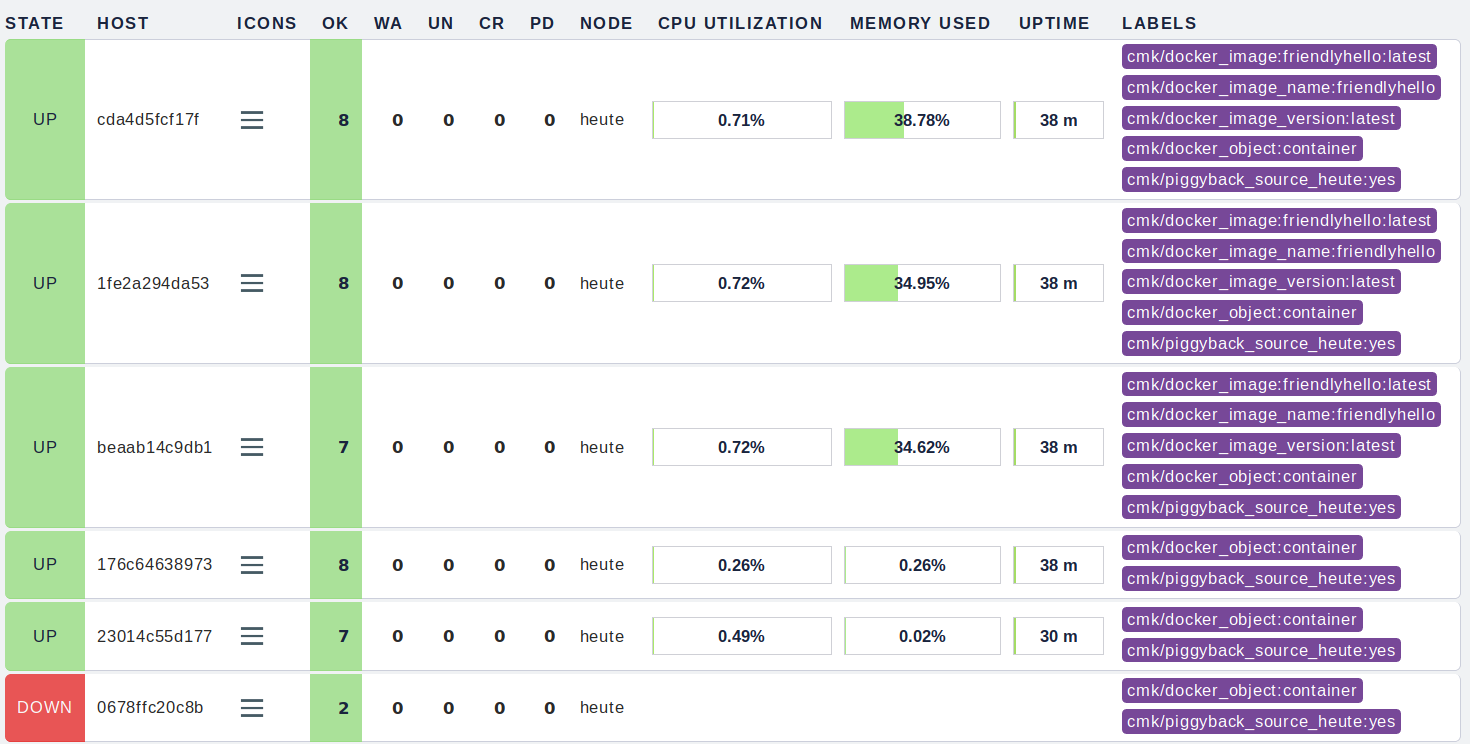Open label cmk/docker_image_version:latest on host 1fe2a294da53
This screenshot has height=744, width=1470.
tap(1260, 281)
